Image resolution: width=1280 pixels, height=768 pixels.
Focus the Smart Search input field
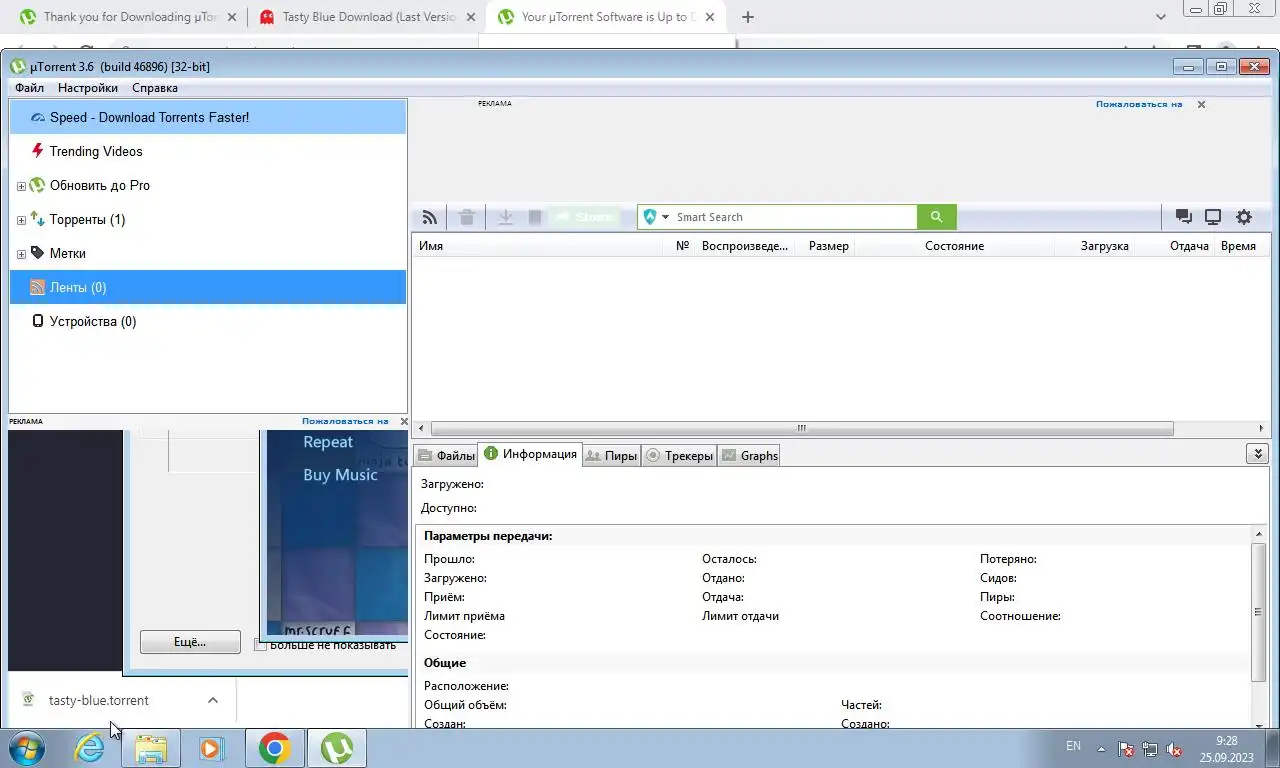[x=795, y=217]
